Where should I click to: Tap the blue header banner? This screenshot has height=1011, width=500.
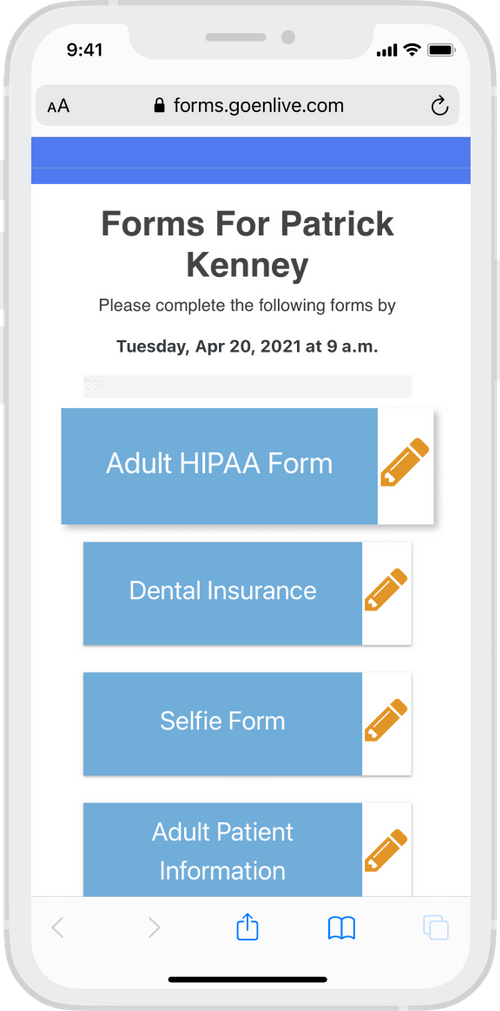[x=250, y=160]
